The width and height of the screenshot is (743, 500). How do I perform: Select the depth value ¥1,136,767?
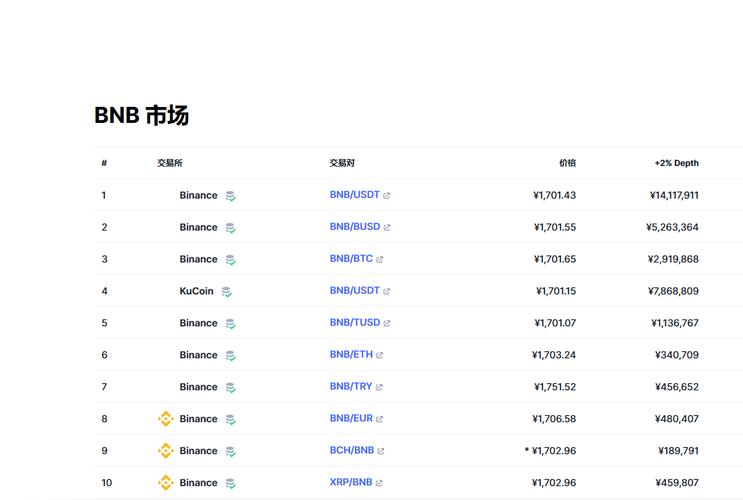[x=675, y=323]
